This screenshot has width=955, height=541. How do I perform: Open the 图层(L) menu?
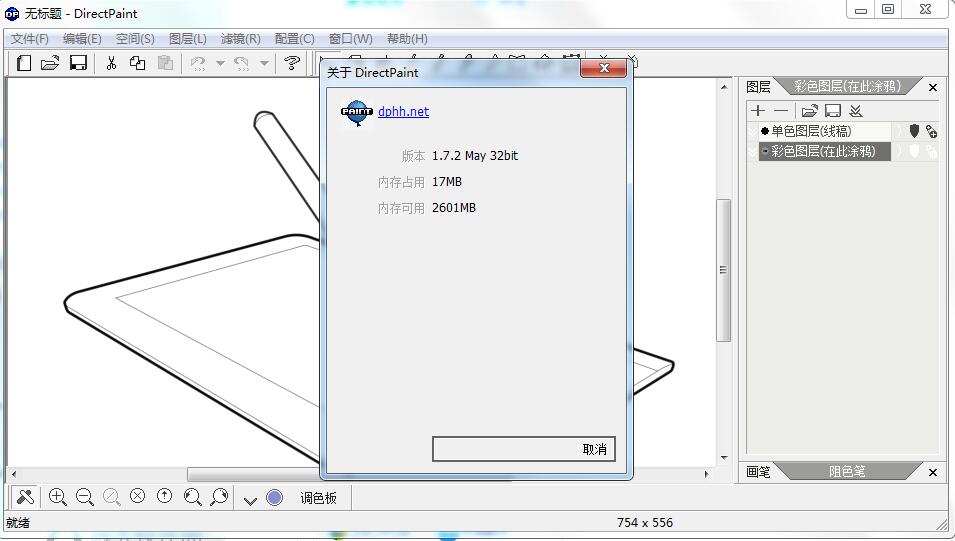point(188,39)
